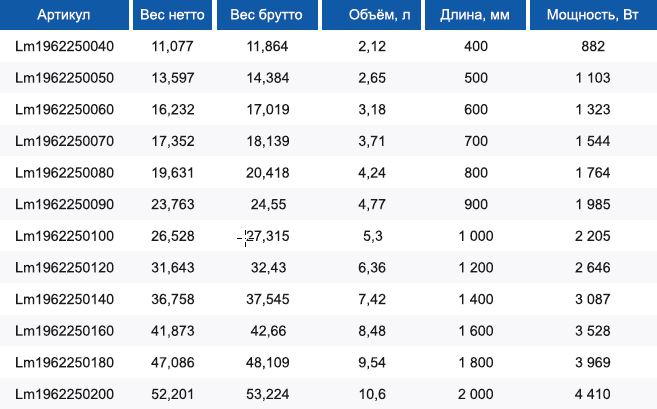Click power value 4 410
The height and width of the screenshot is (409, 657).
592,394
